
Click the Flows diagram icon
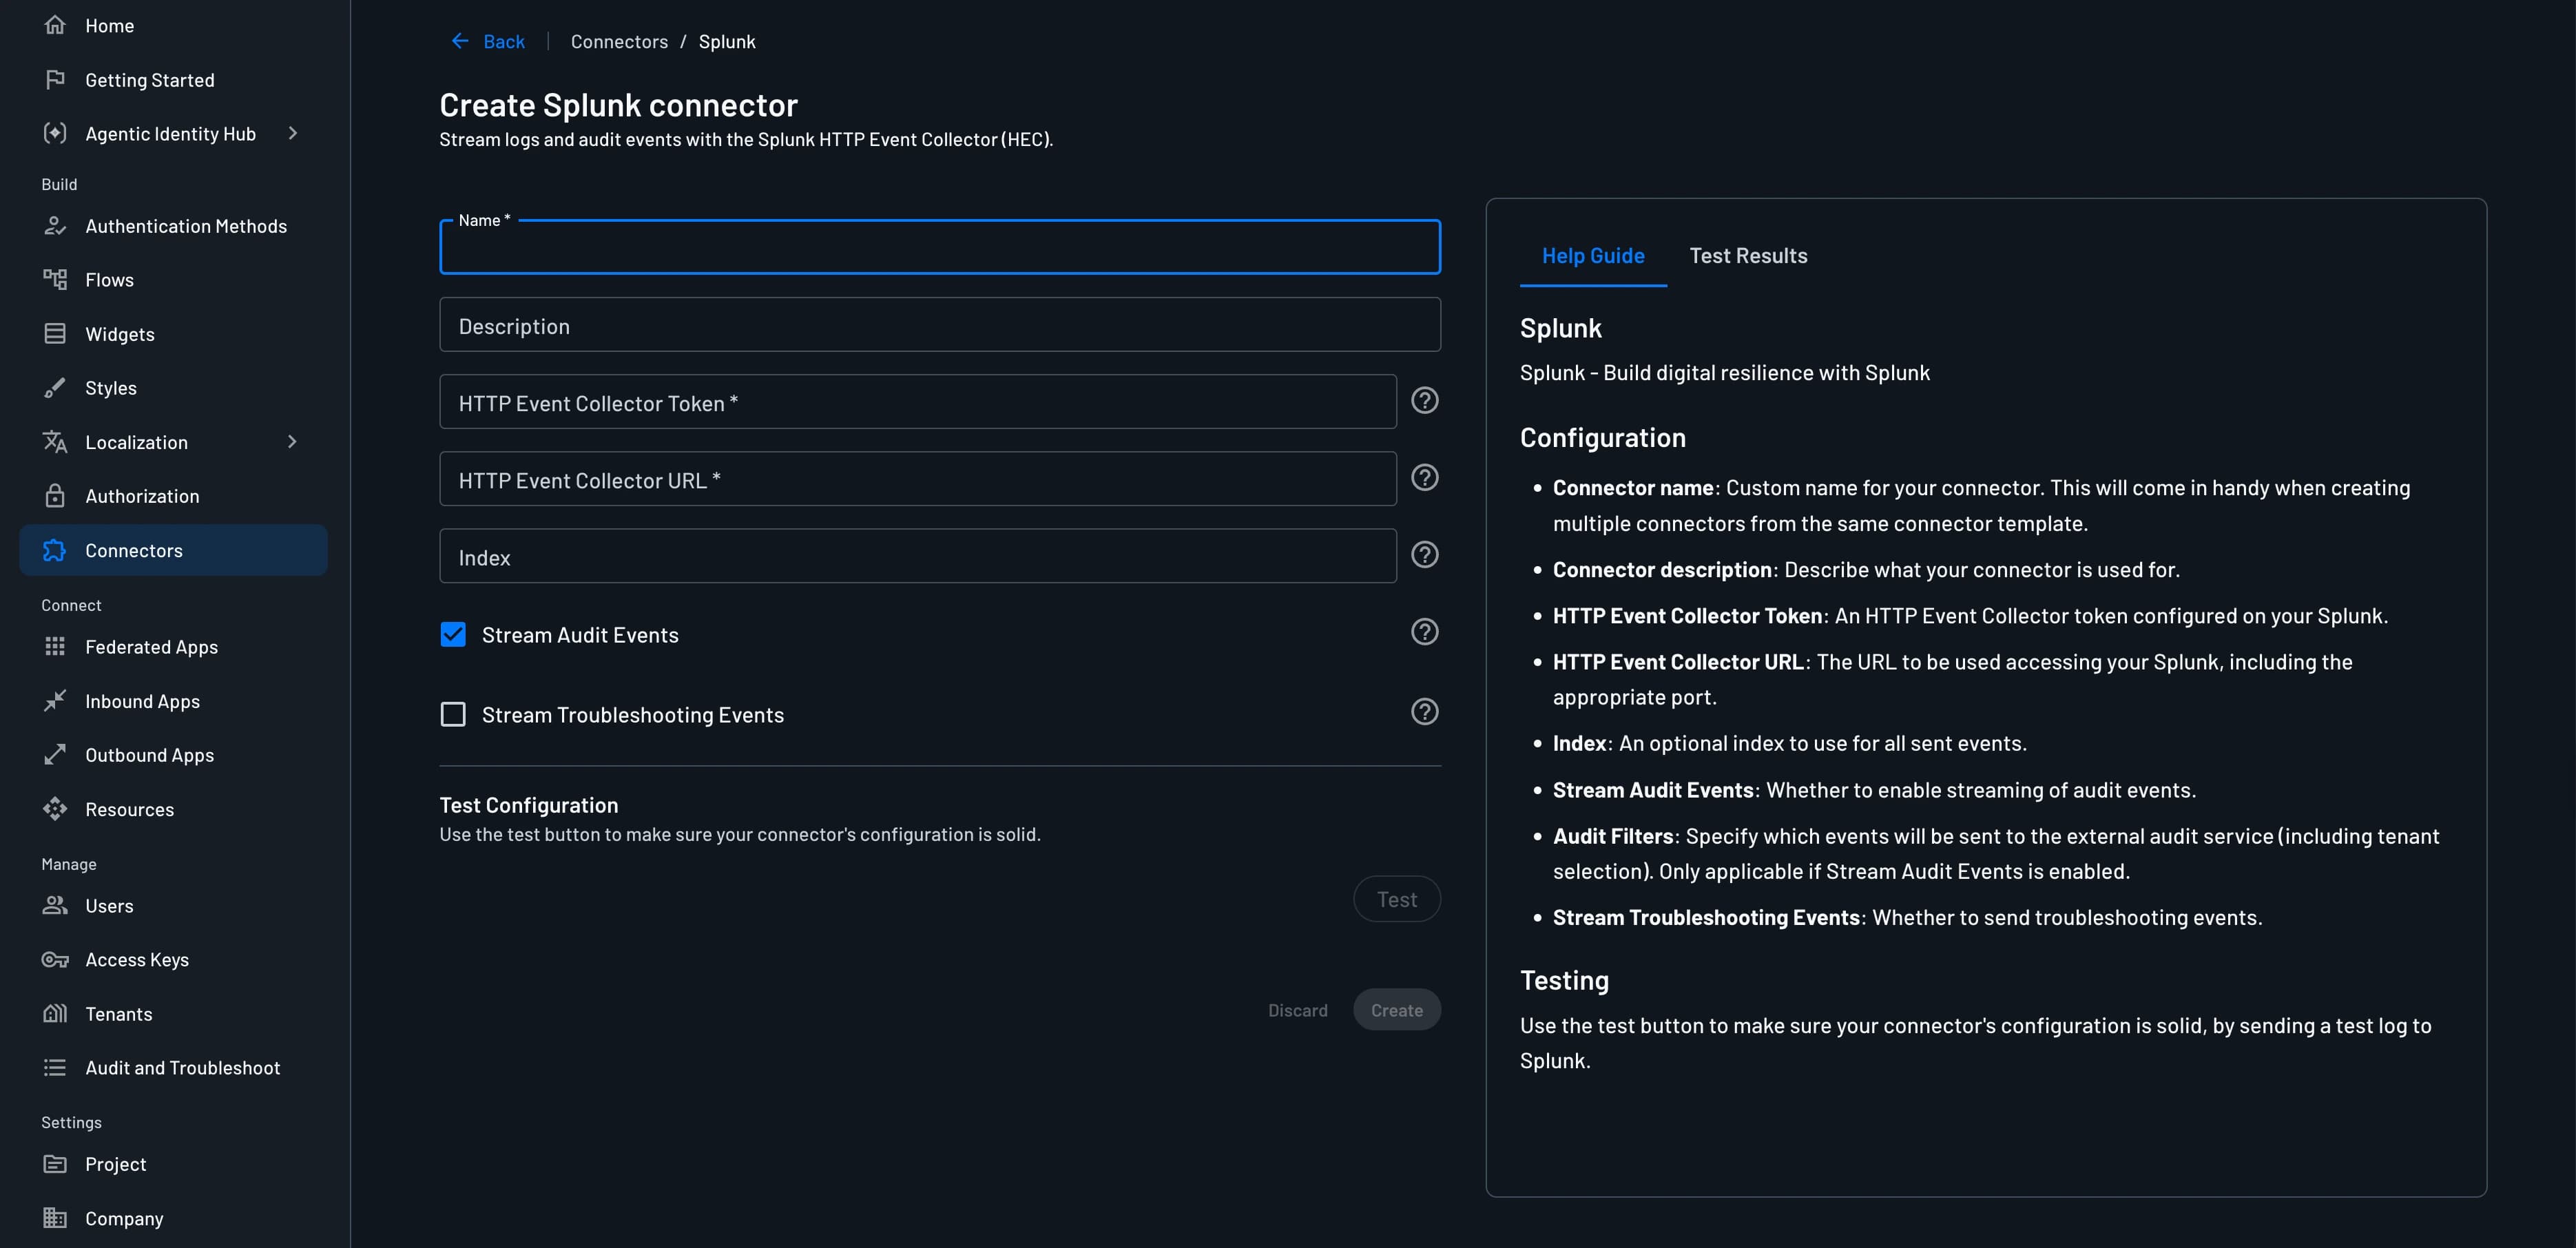(x=55, y=280)
